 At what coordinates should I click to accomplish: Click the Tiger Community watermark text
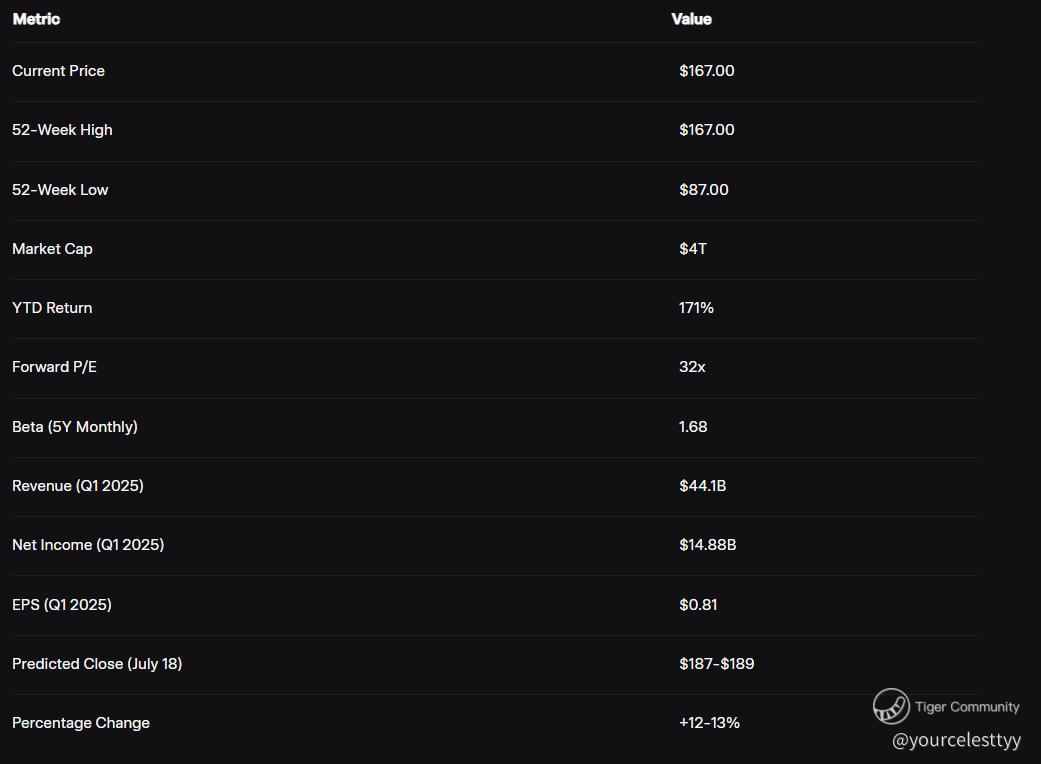[x=967, y=707]
